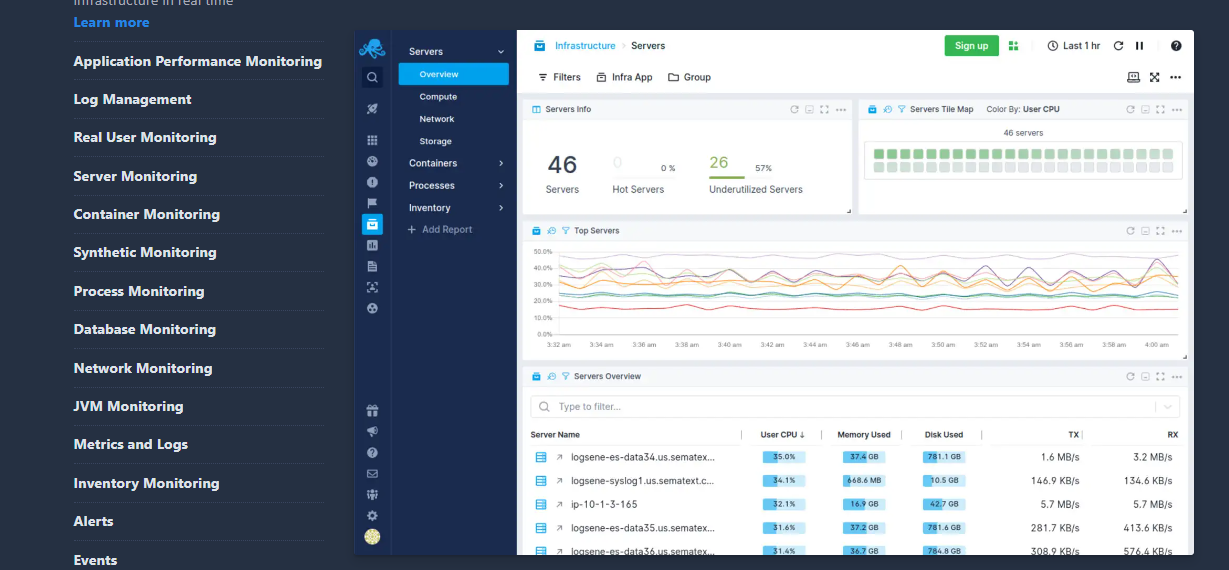Select the Network nav item
The width and height of the screenshot is (1229, 570).
tap(437, 119)
